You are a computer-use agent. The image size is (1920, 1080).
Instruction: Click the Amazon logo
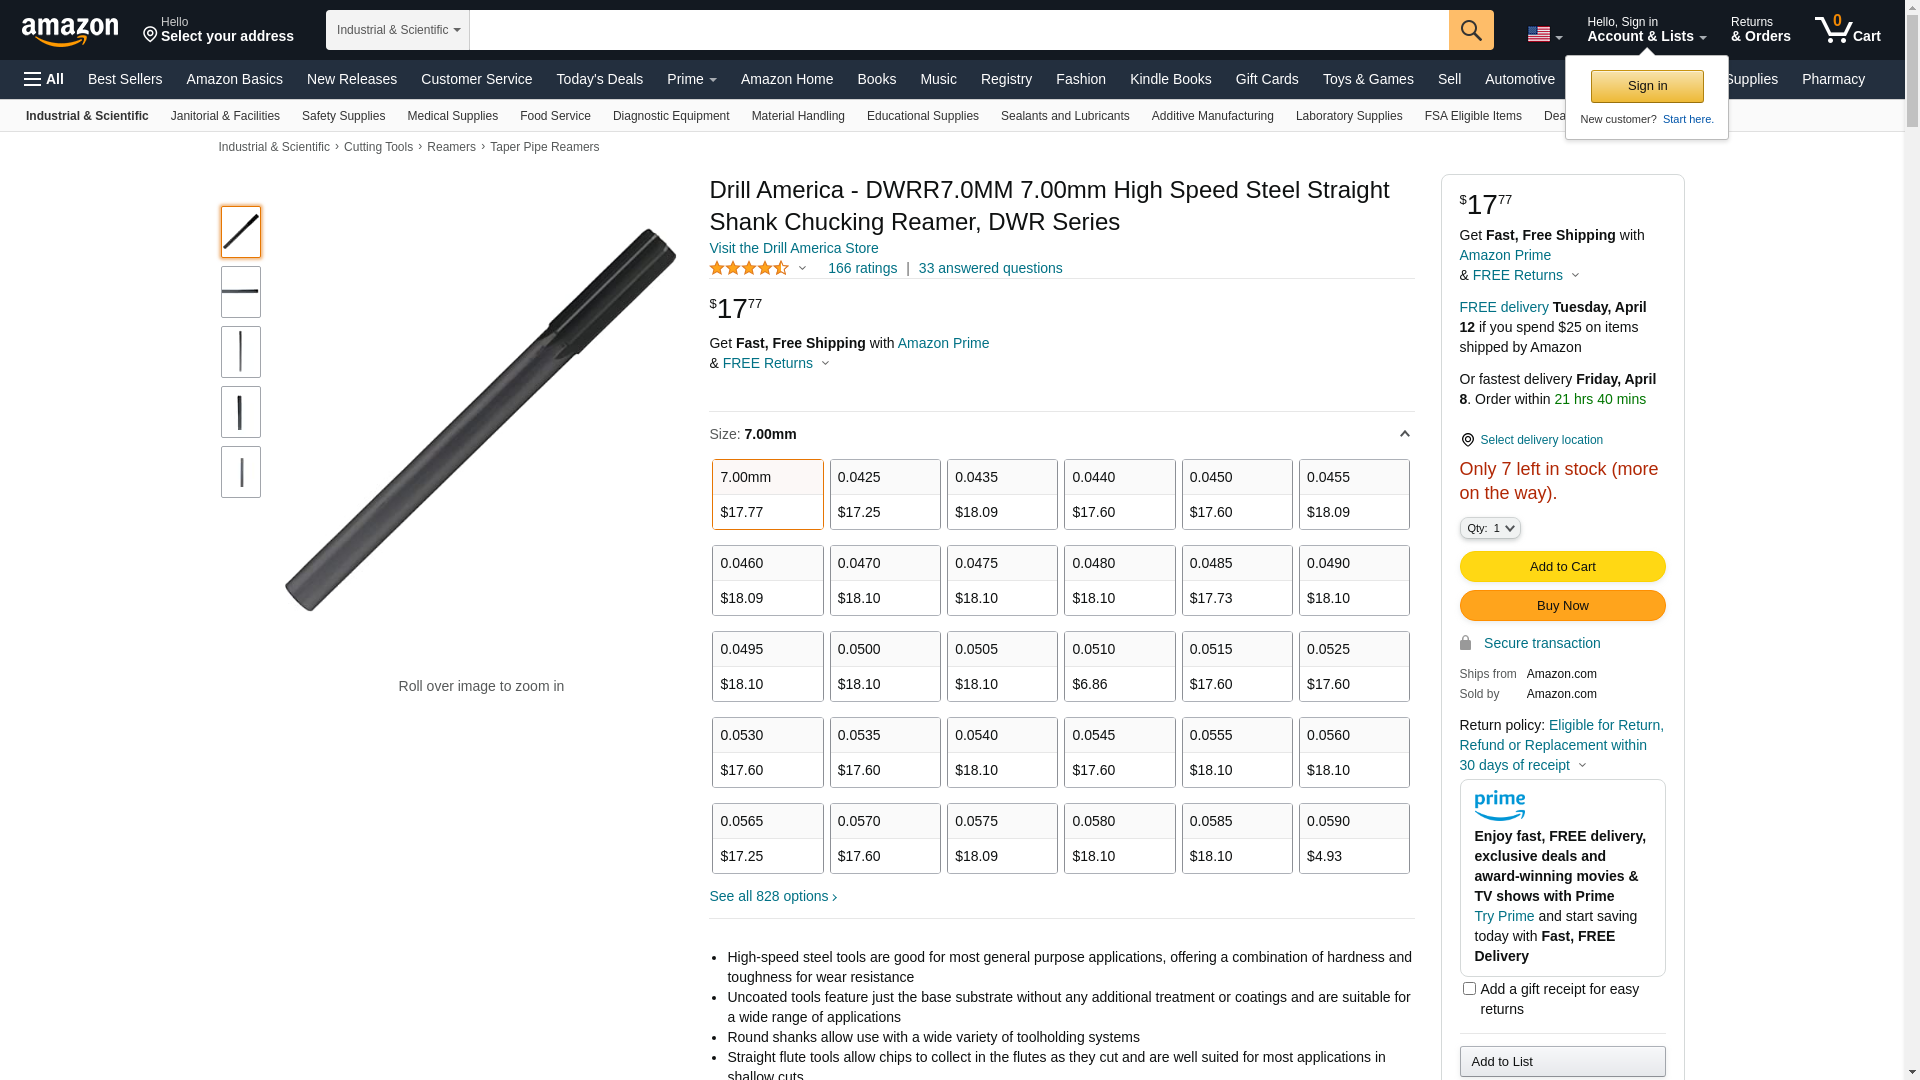pos(70,32)
